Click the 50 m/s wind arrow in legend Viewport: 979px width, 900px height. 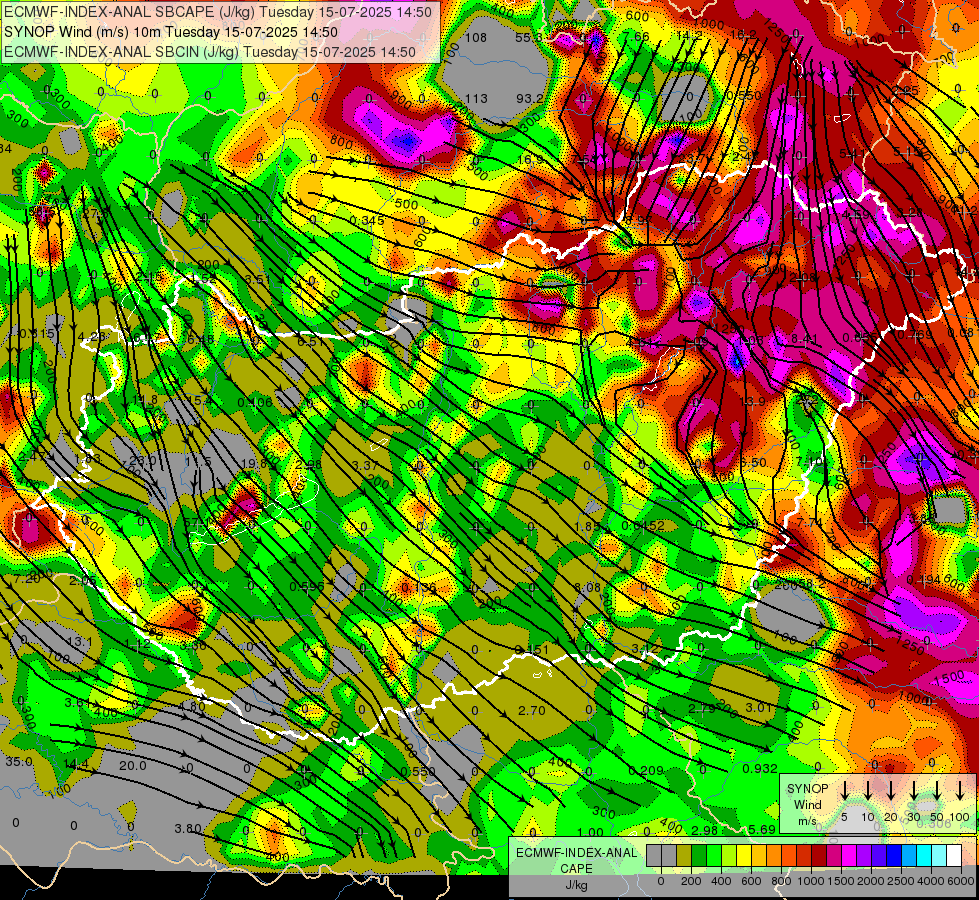[937, 791]
